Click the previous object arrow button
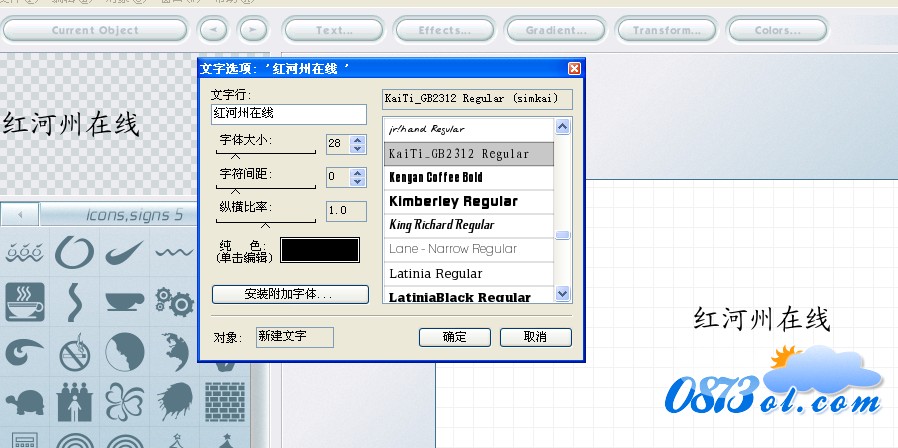Screen dimensions: 898x448 213,30
